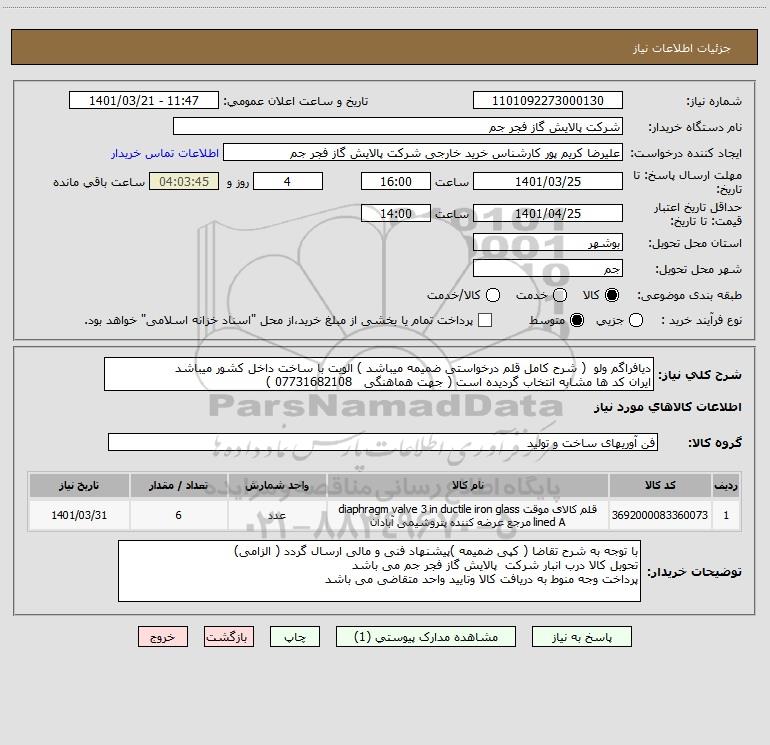Choose the جزیی purchase type radio
The width and height of the screenshot is (770, 745).
(x=636, y=320)
